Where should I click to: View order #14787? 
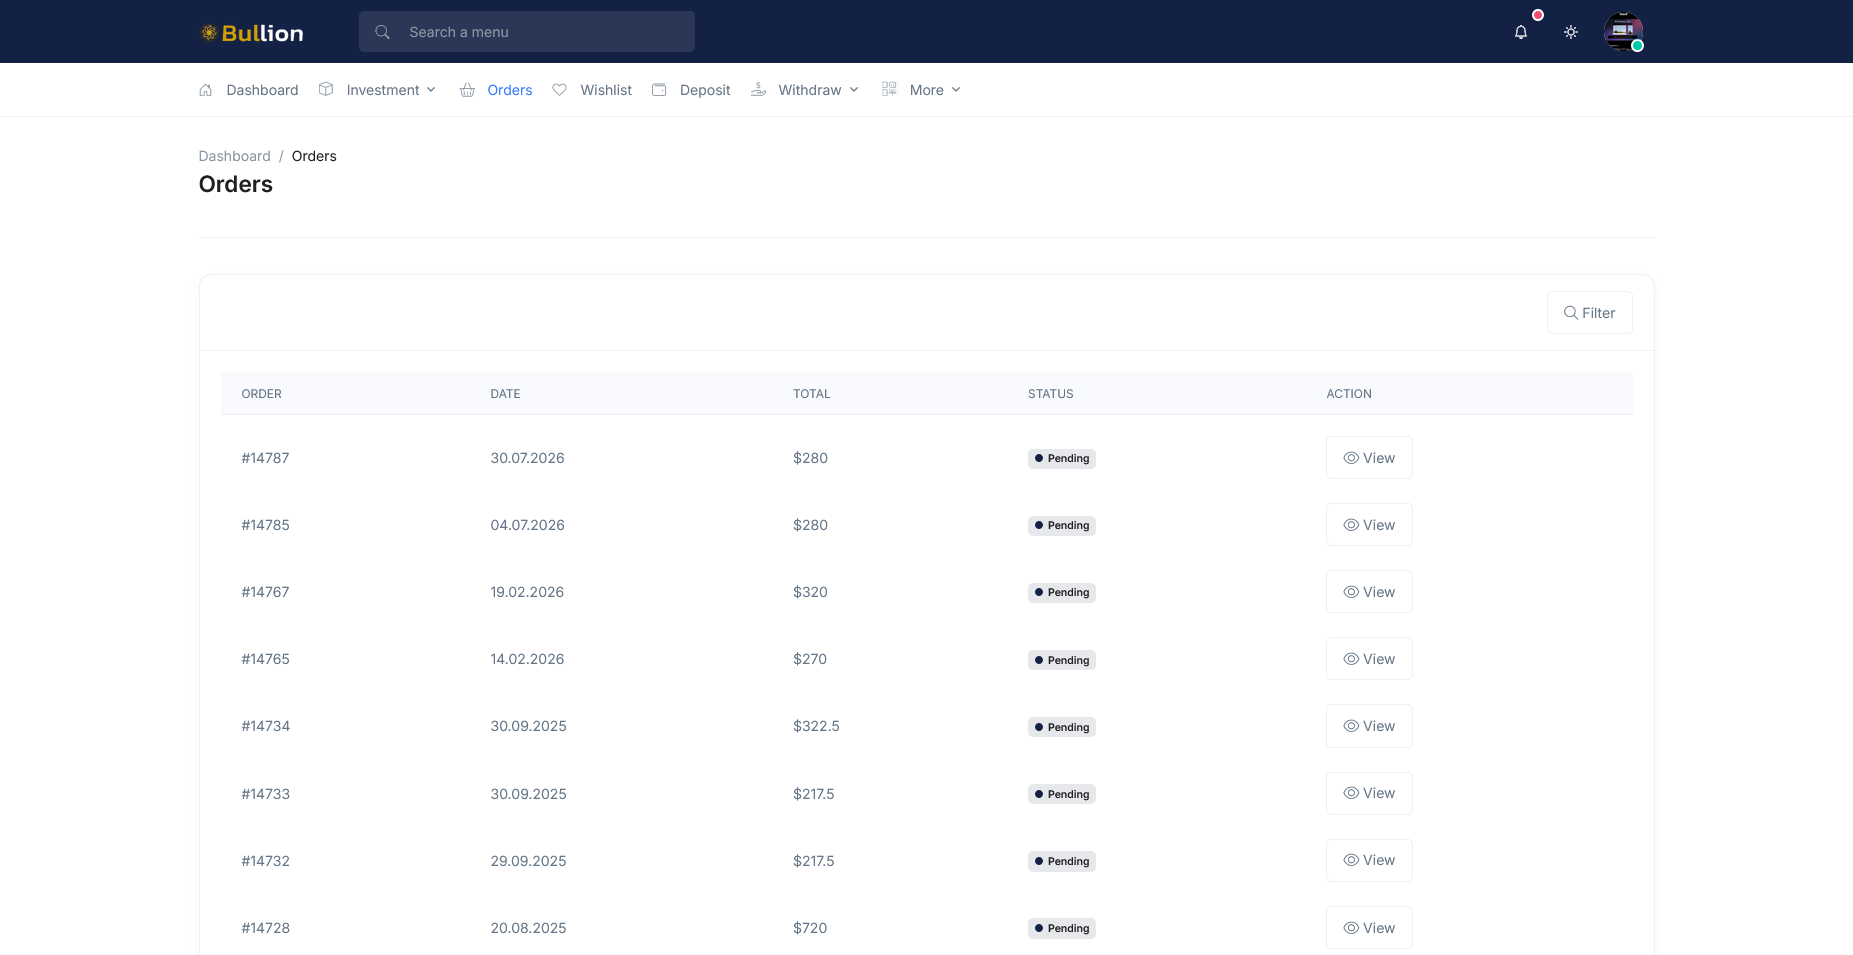tap(1369, 458)
